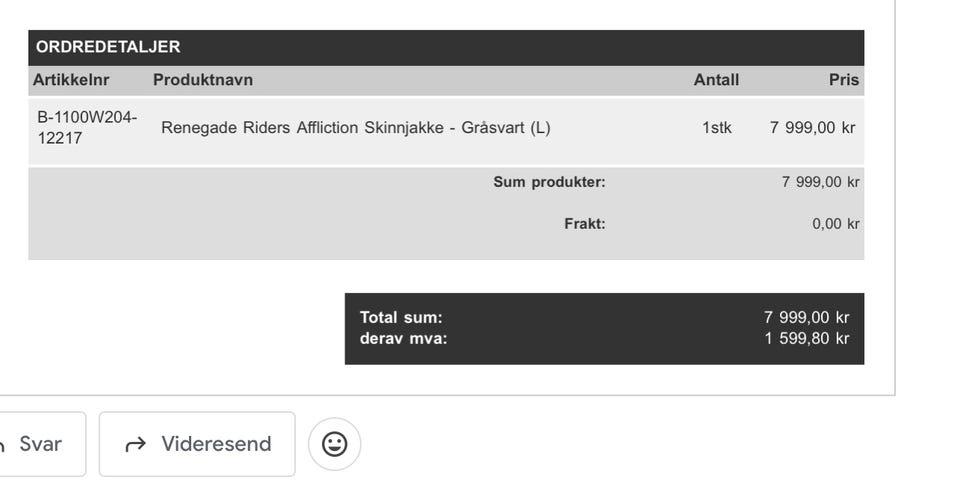Click the 7 999,00 kr item price cell
The width and height of the screenshot is (960, 489).
812,128
